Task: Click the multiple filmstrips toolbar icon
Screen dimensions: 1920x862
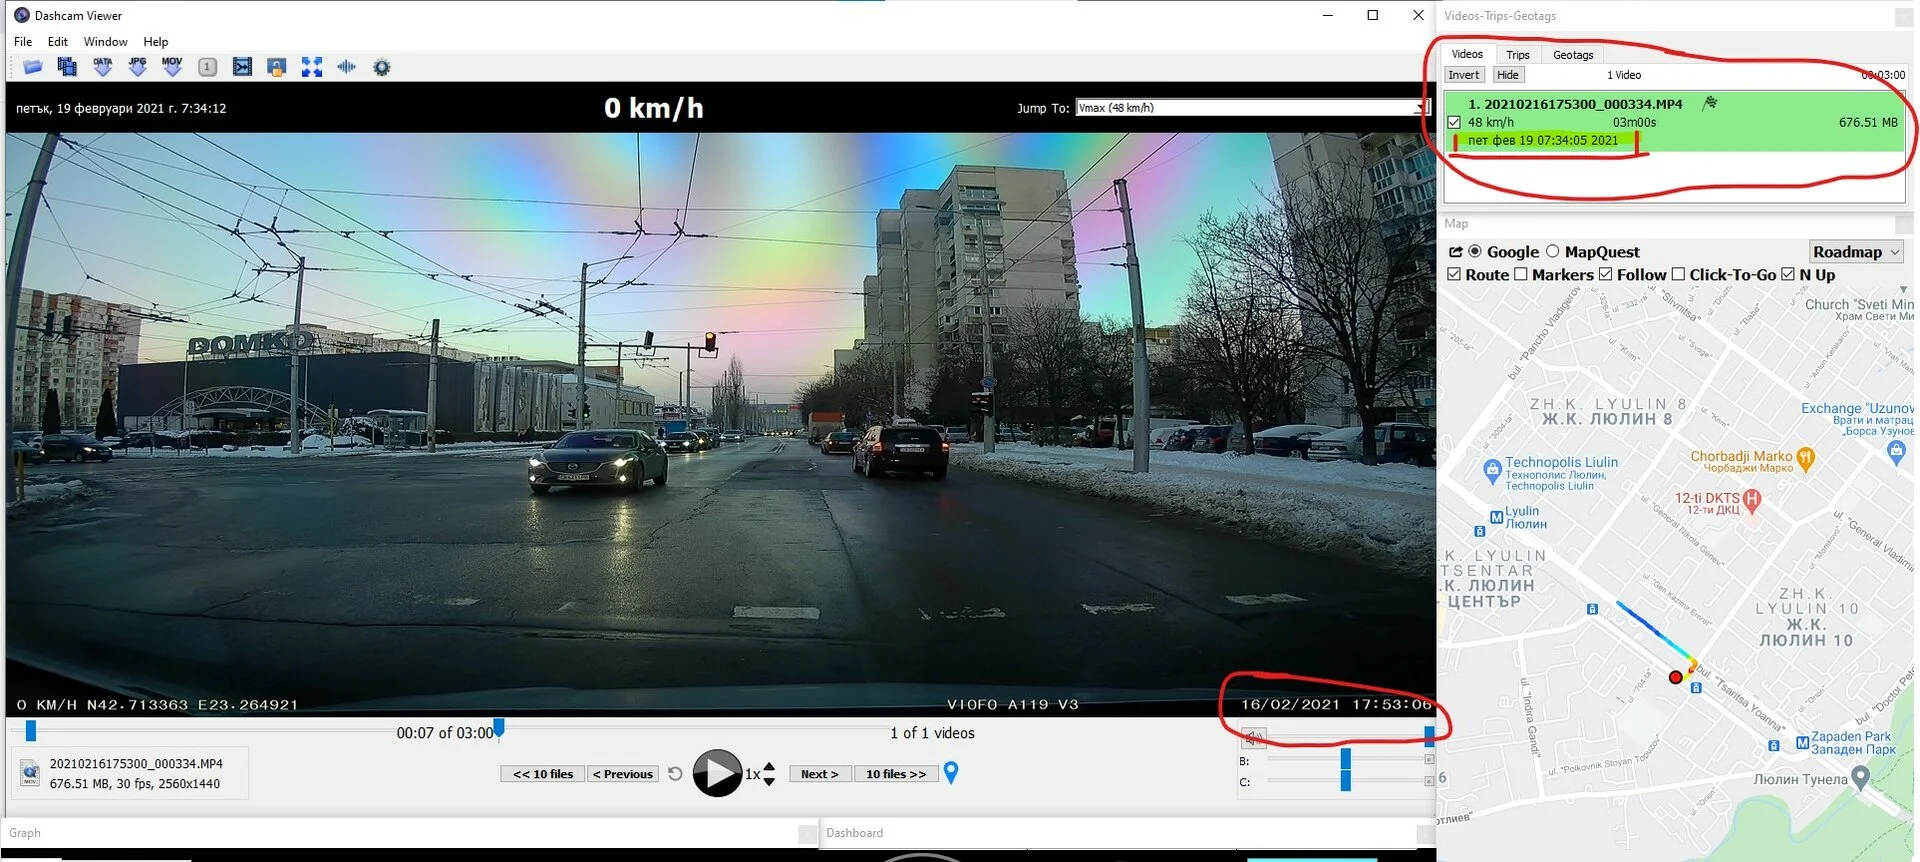Action: [x=67, y=67]
